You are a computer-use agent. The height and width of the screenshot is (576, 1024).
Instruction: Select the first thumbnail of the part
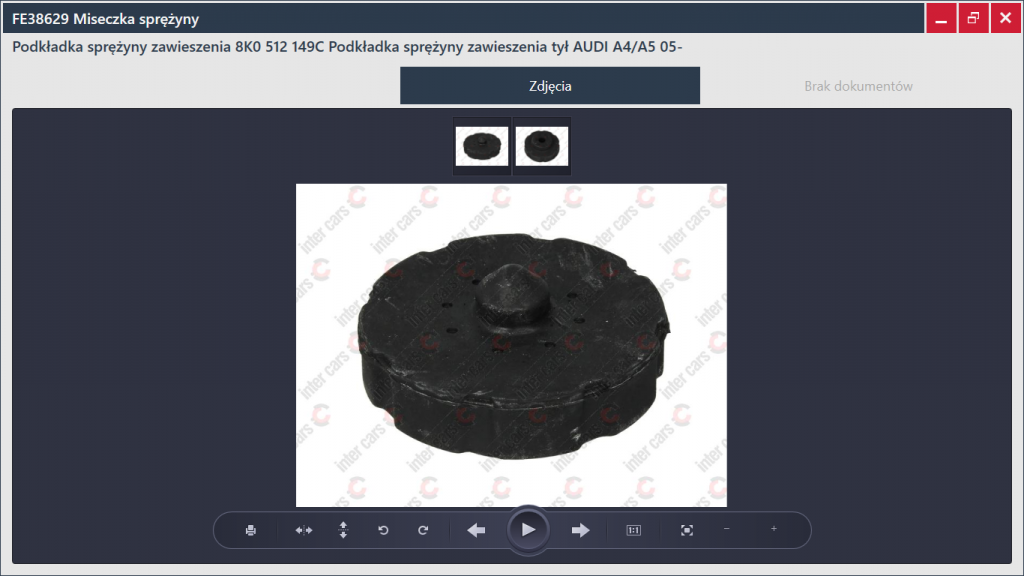coord(482,146)
